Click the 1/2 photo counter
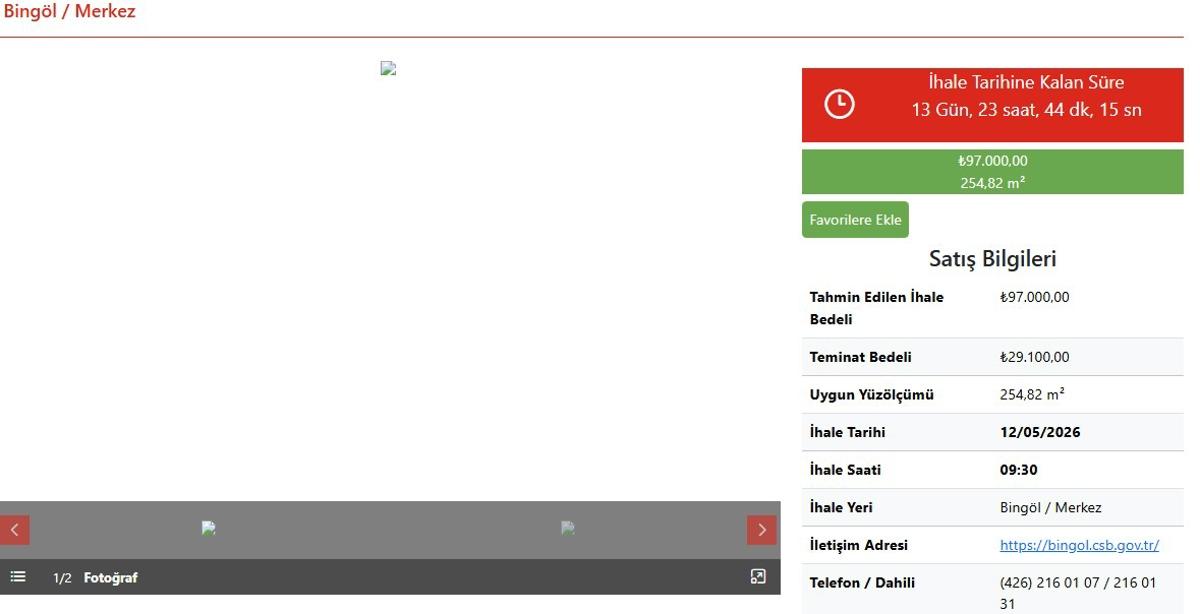Screen dimensions: 1200x614 pyautogui.click(x=62, y=578)
